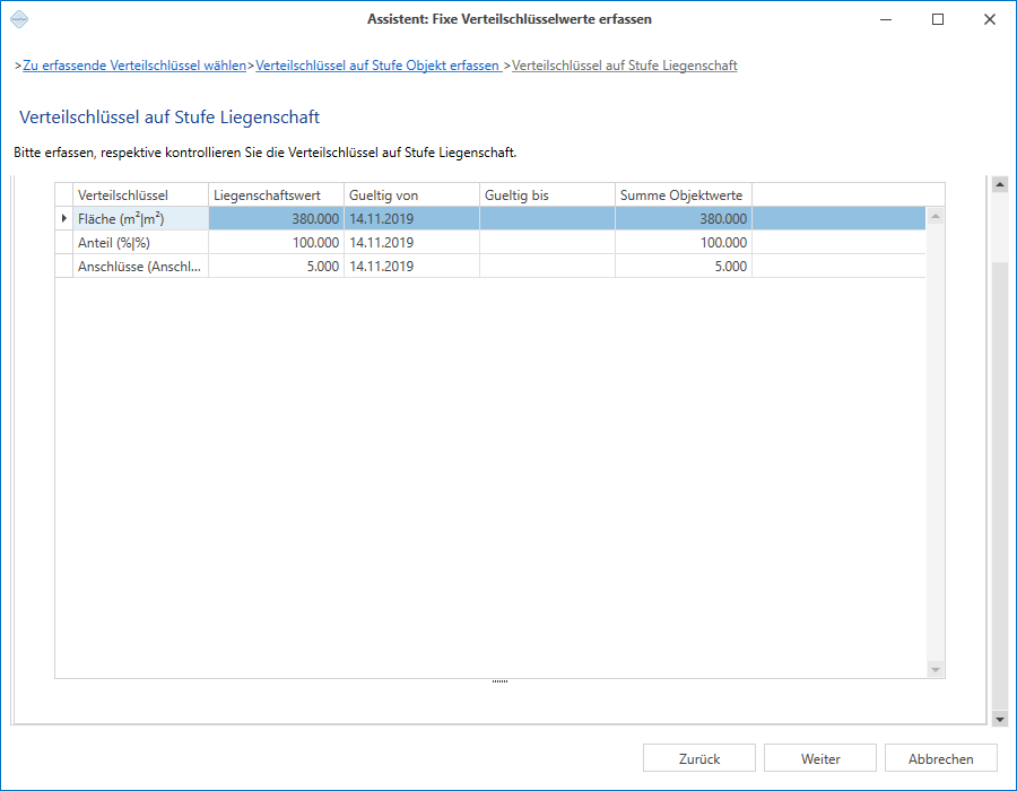Viewport: 1017px width, 791px height.
Task: Proceed with the Weiter button
Action: pos(820,759)
